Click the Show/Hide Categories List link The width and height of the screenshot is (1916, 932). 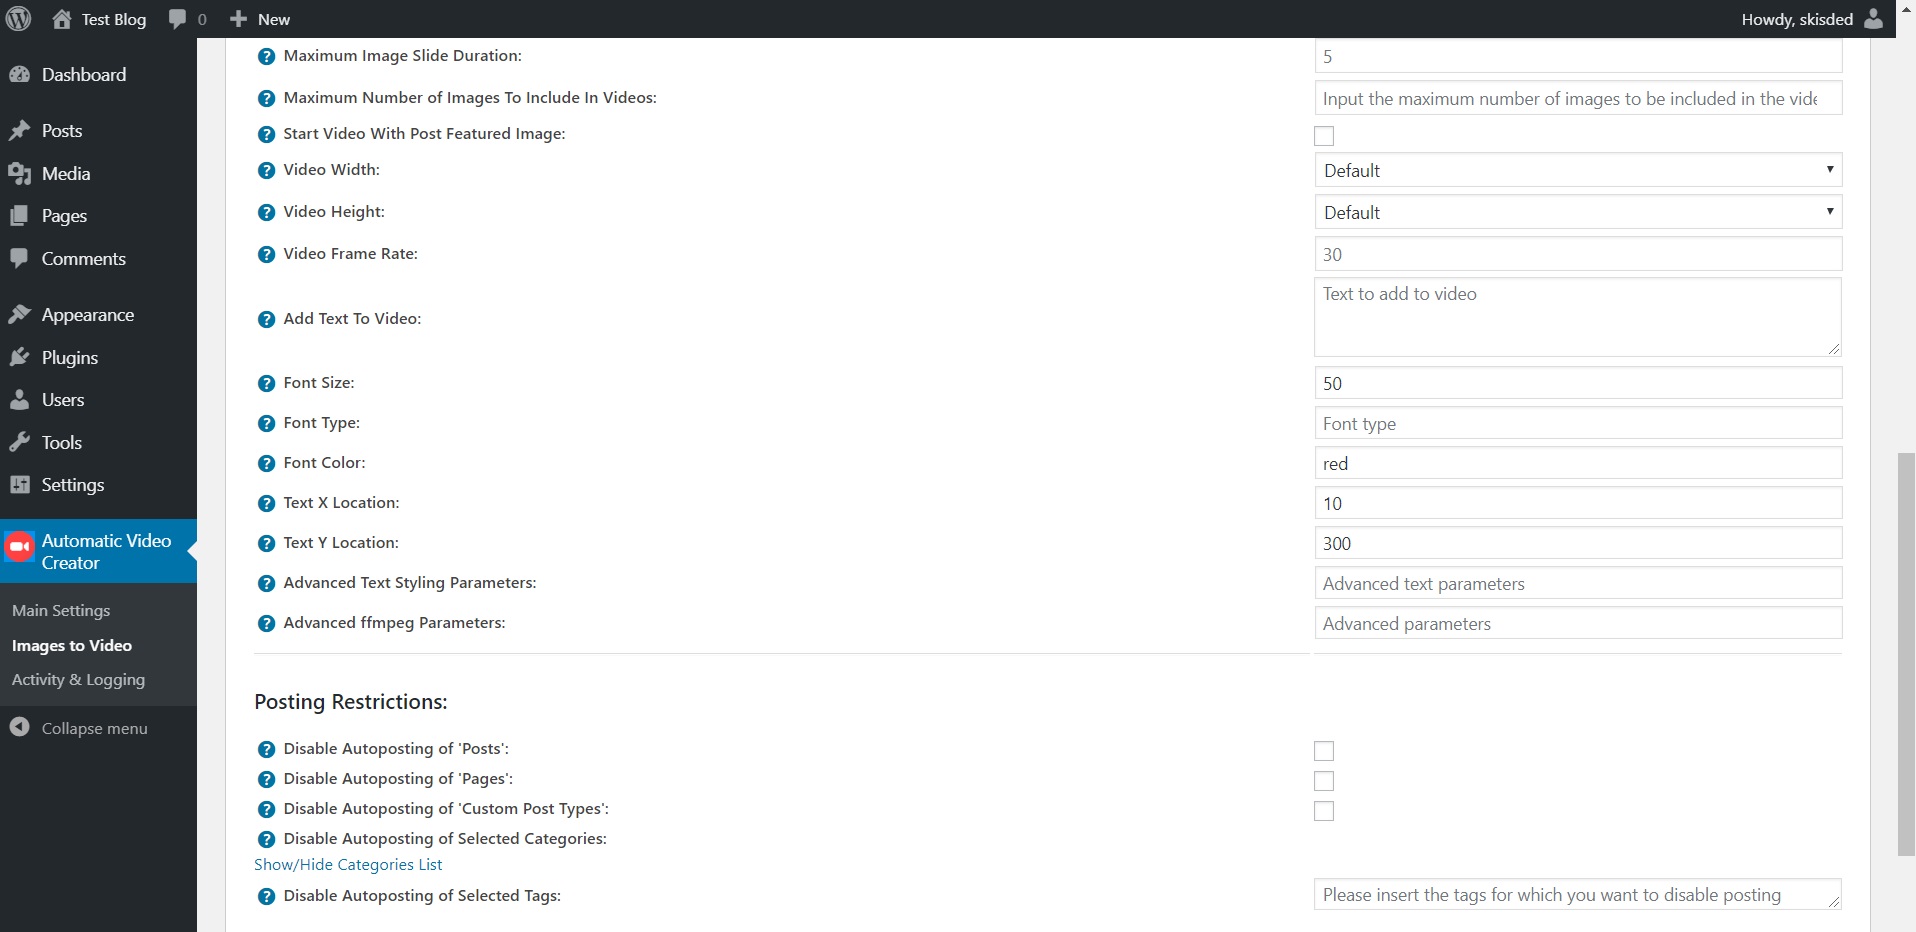(x=347, y=865)
